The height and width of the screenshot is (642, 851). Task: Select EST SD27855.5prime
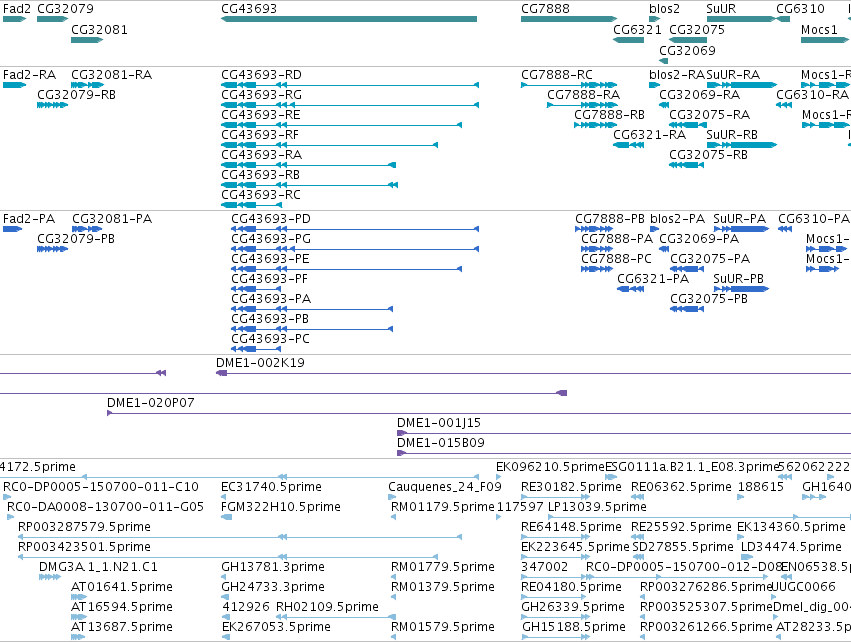[638, 557]
